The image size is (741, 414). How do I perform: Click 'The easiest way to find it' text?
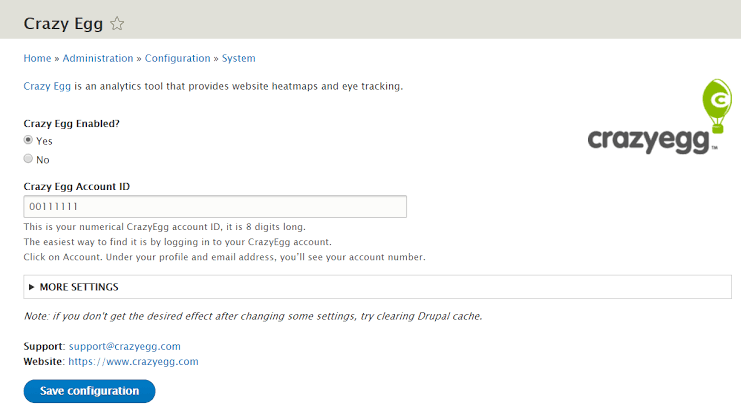(178, 242)
